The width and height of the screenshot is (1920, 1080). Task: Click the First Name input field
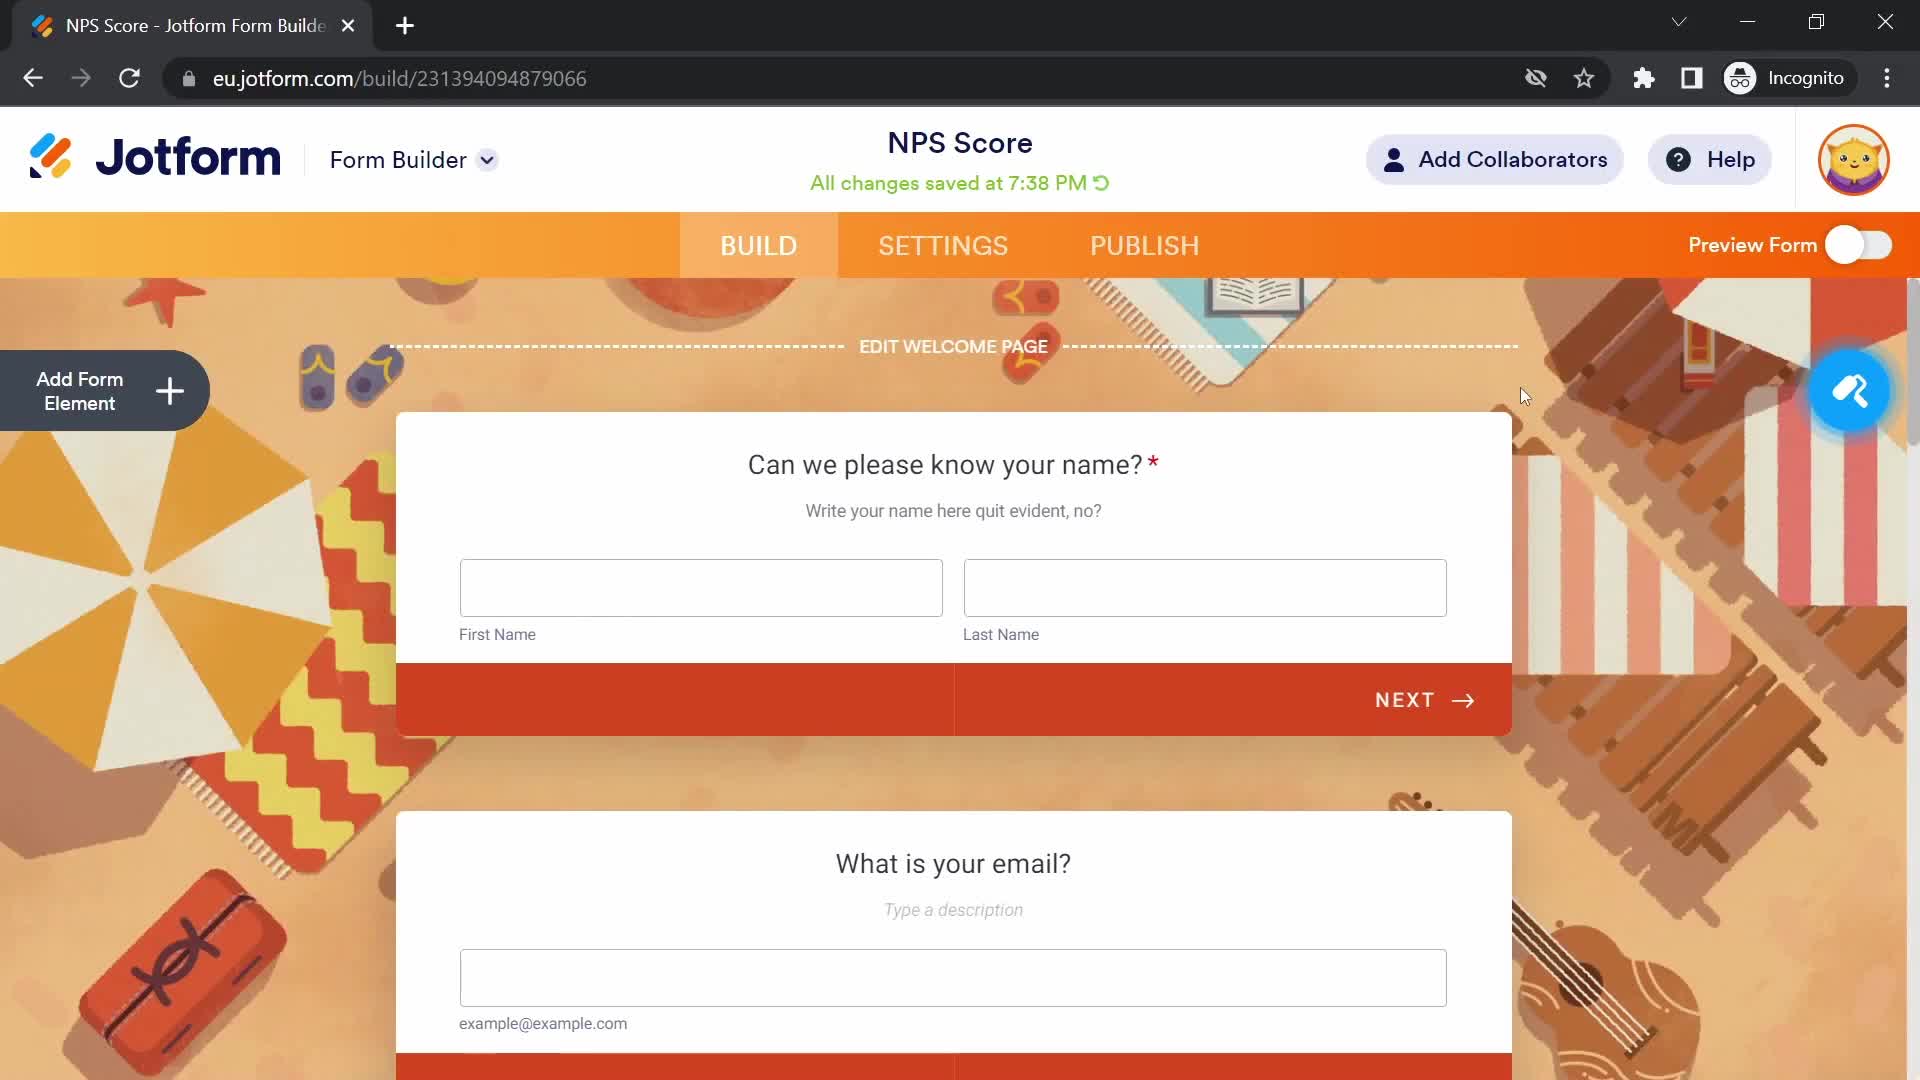coord(702,587)
